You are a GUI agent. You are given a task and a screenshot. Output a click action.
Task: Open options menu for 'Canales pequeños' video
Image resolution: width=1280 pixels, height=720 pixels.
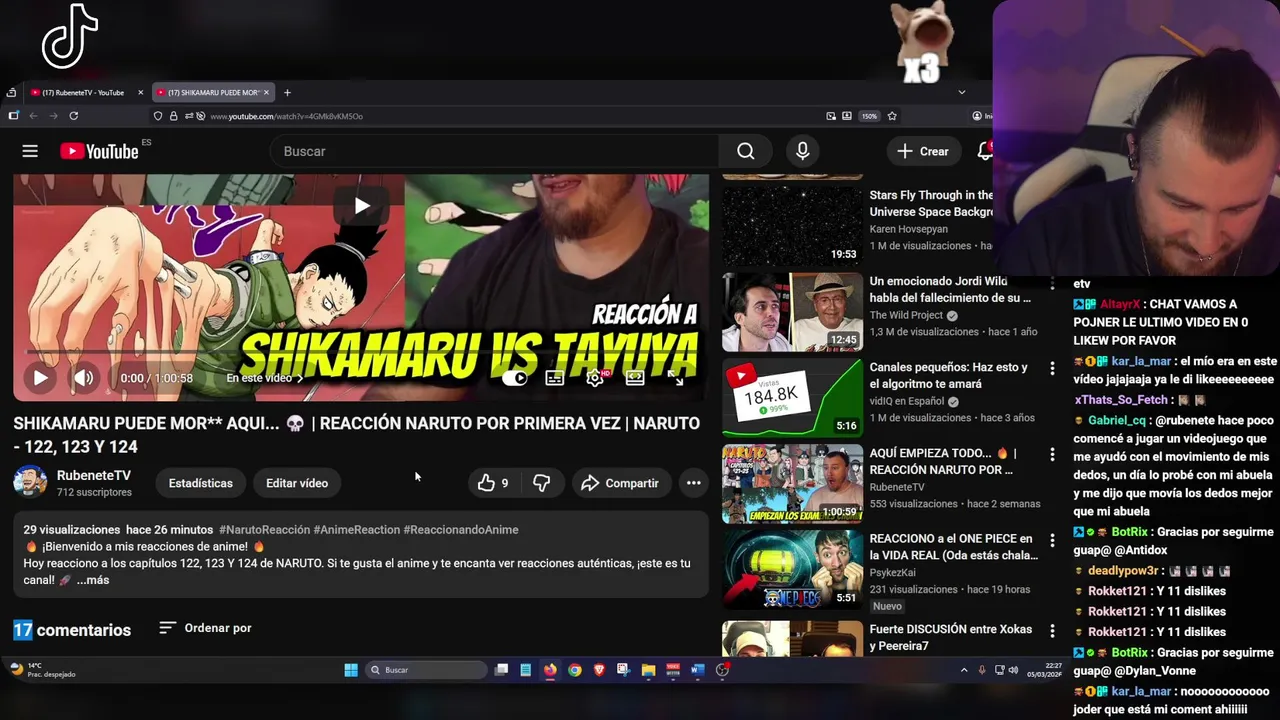[x=1052, y=369]
